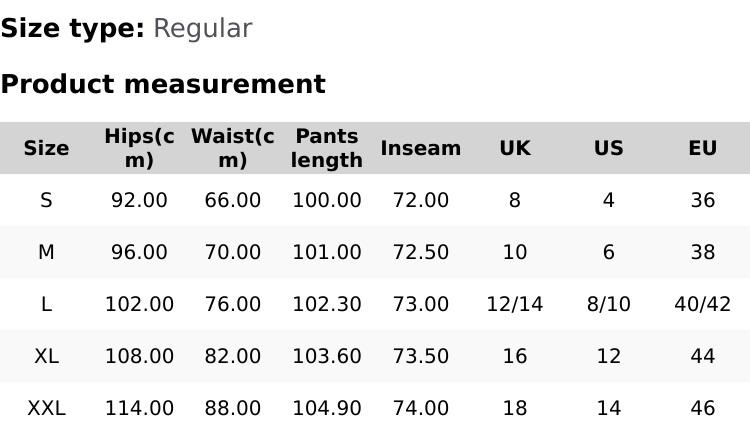Select the 40/42 EU size cell

point(702,304)
